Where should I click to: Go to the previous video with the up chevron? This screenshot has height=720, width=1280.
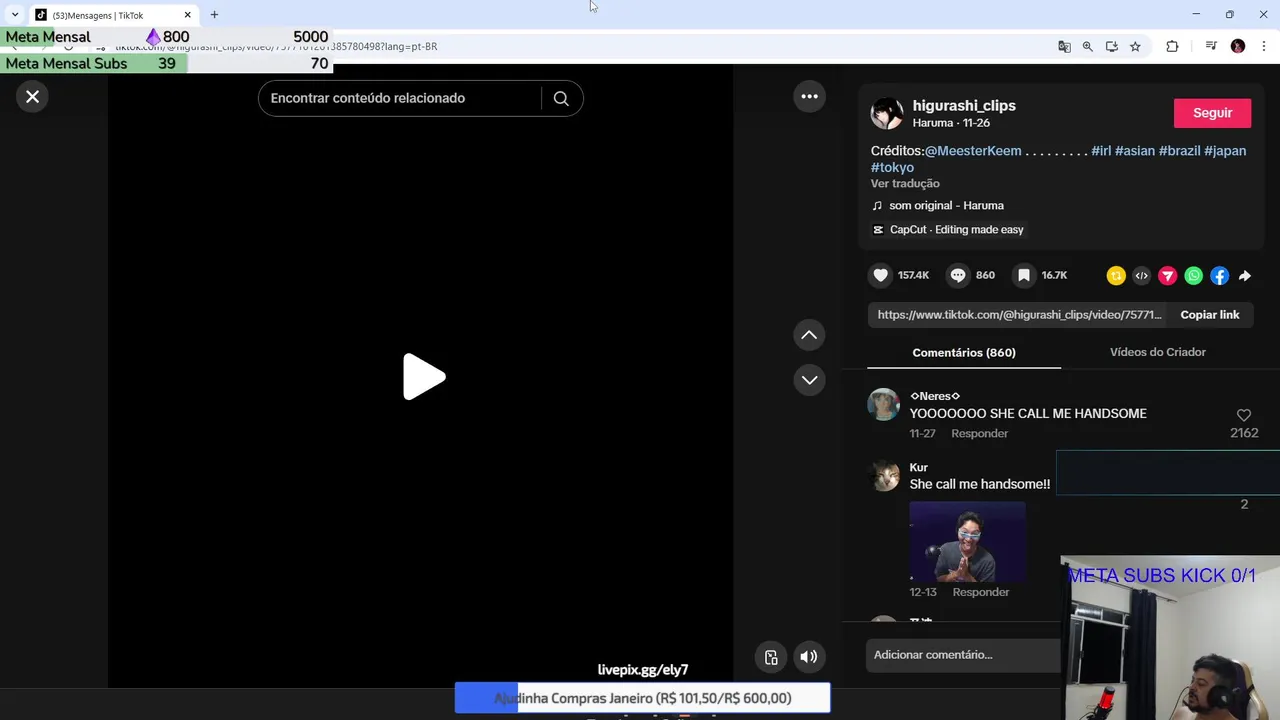tap(809, 335)
